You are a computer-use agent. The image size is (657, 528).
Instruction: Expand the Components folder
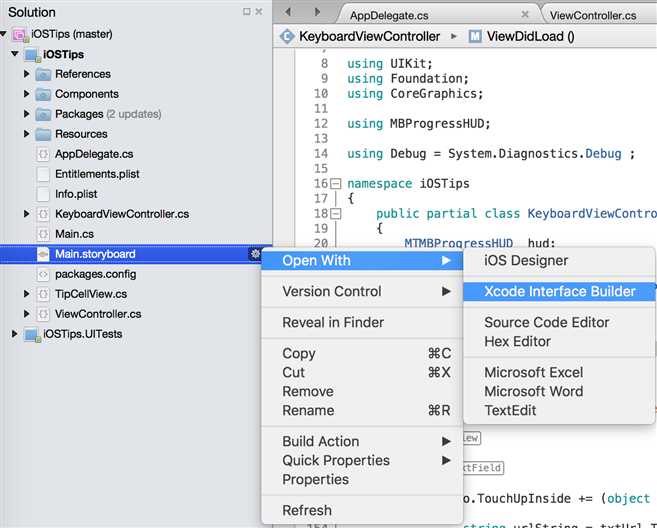[26, 94]
